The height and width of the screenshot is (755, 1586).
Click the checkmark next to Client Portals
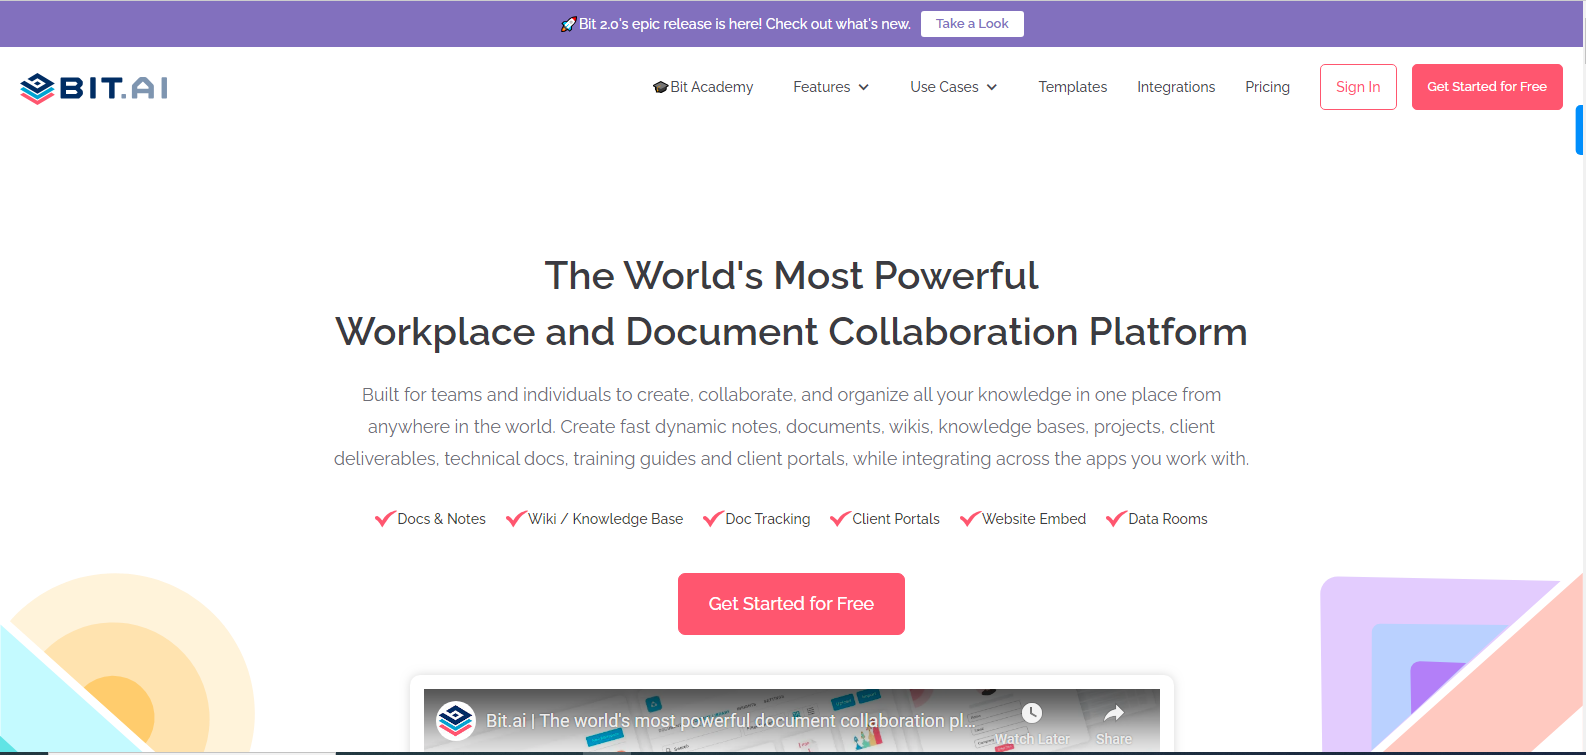[840, 519]
